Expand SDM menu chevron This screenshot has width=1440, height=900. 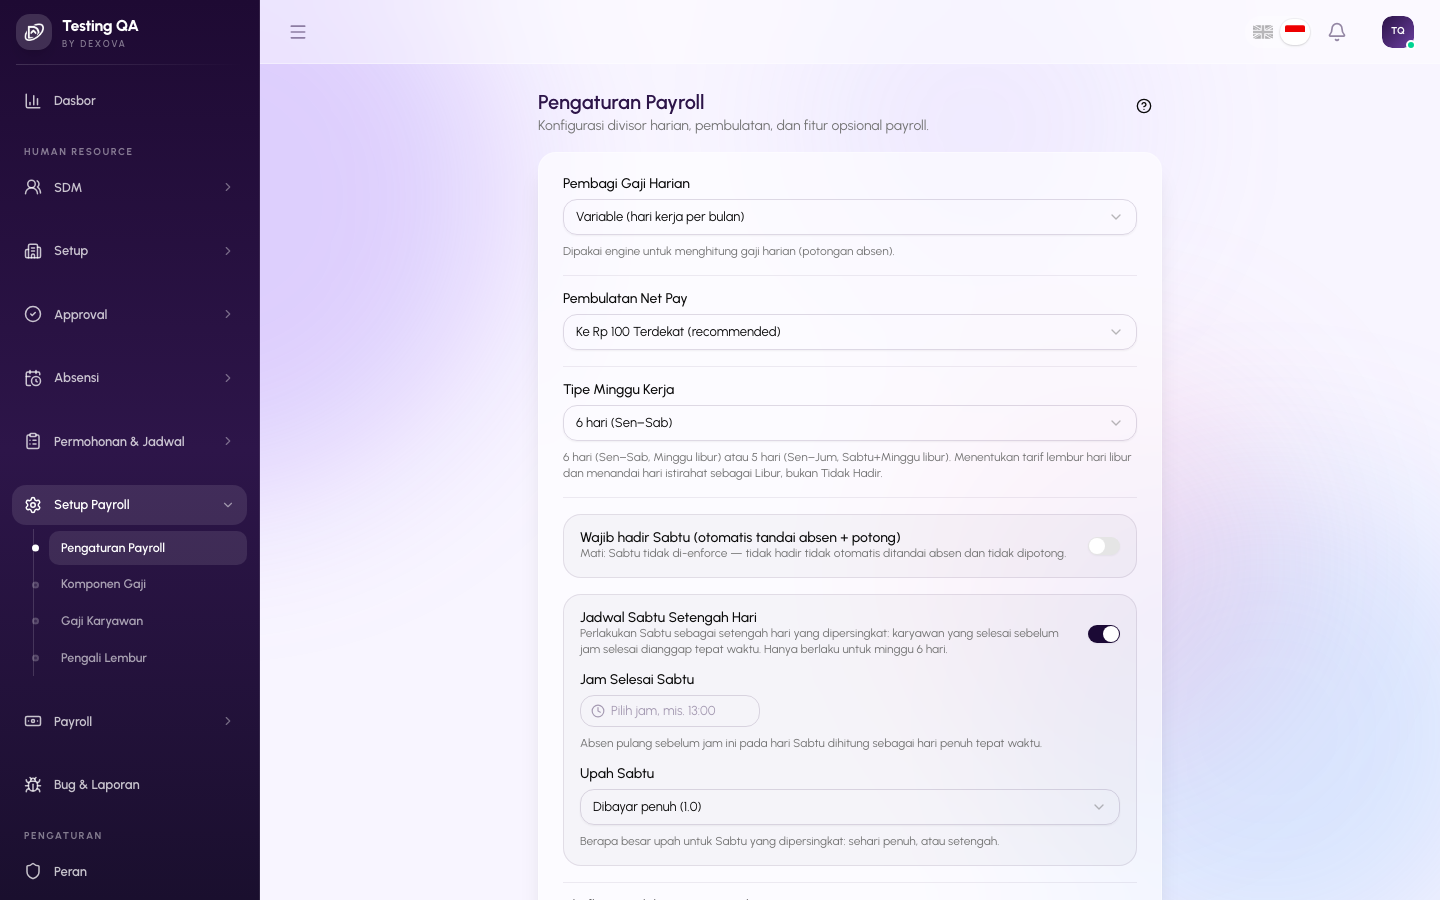[x=228, y=187]
